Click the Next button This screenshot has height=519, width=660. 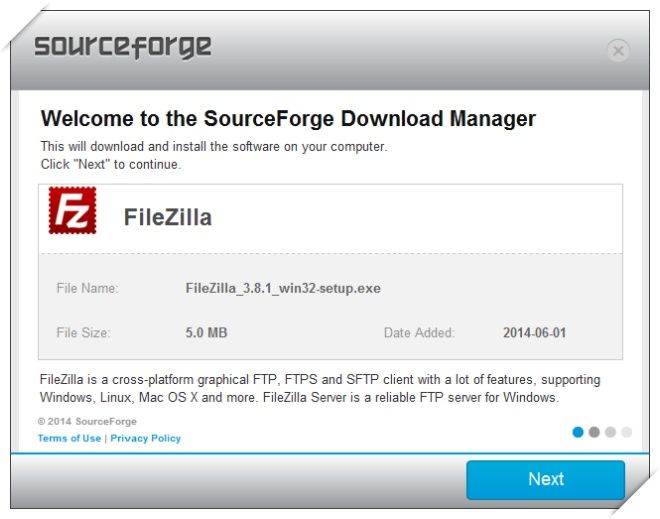click(x=545, y=480)
